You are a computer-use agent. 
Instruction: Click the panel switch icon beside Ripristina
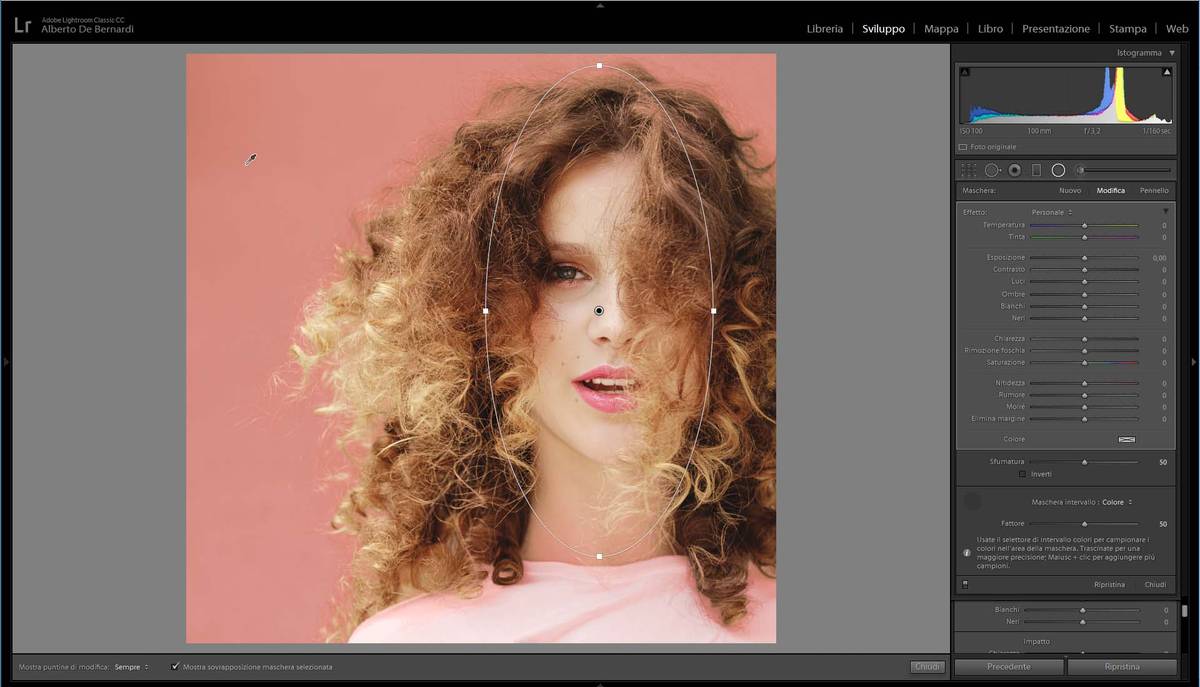pos(965,584)
